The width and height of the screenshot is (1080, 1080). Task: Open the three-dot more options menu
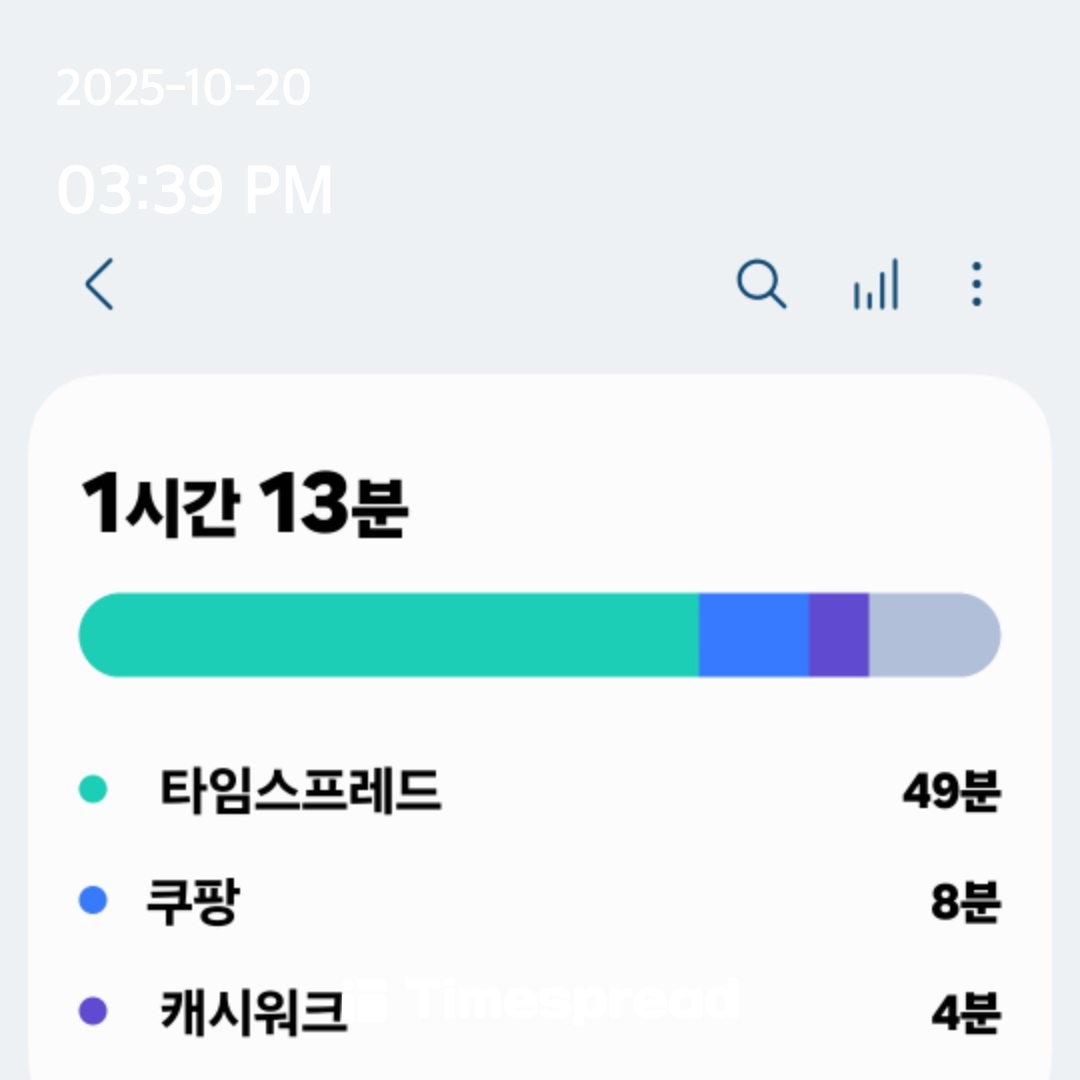(x=976, y=285)
